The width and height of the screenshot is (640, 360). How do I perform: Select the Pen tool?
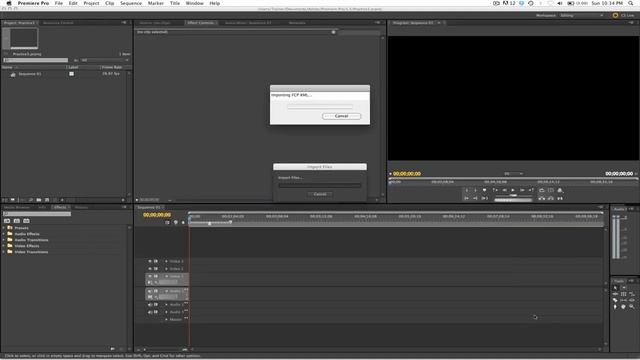(x=615, y=307)
